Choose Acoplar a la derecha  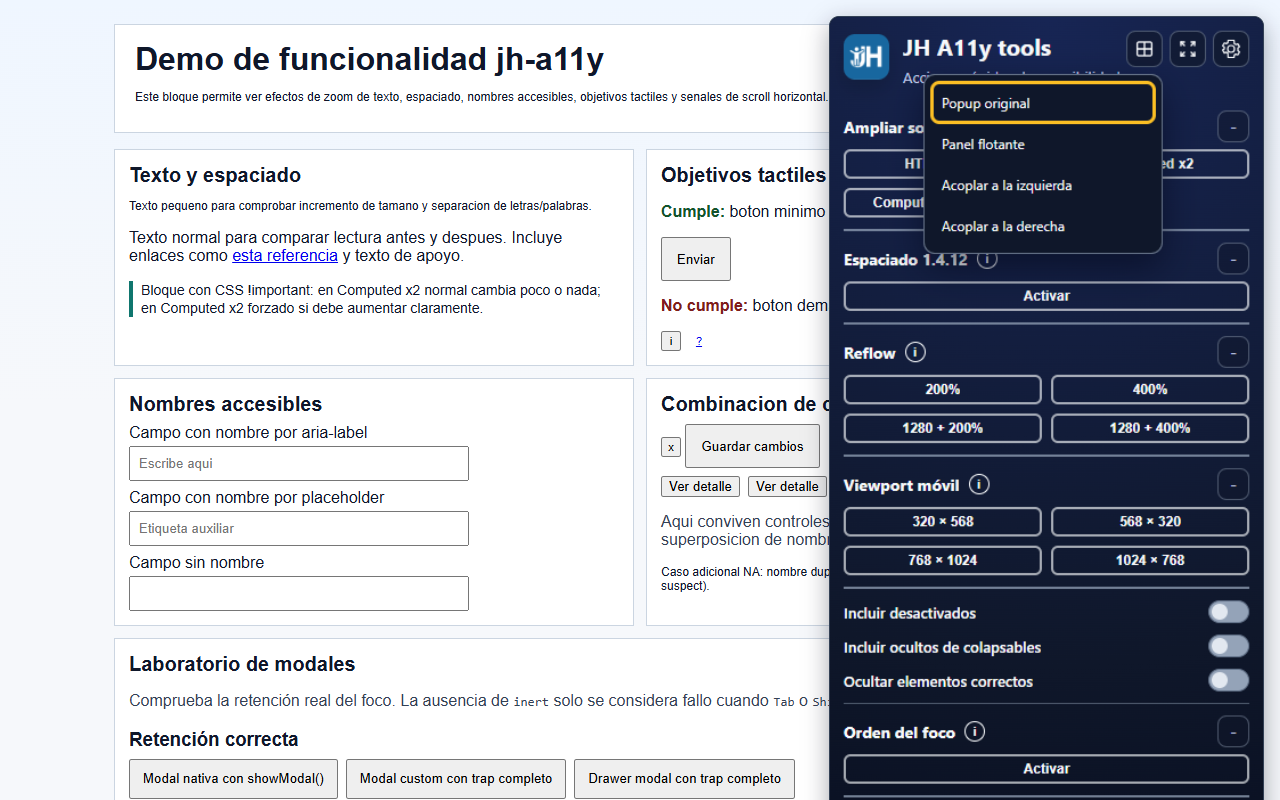1043,226
